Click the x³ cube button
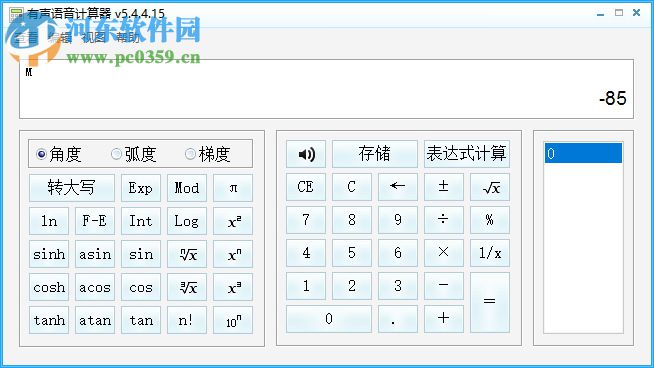 pyautogui.click(x=233, y=287)
